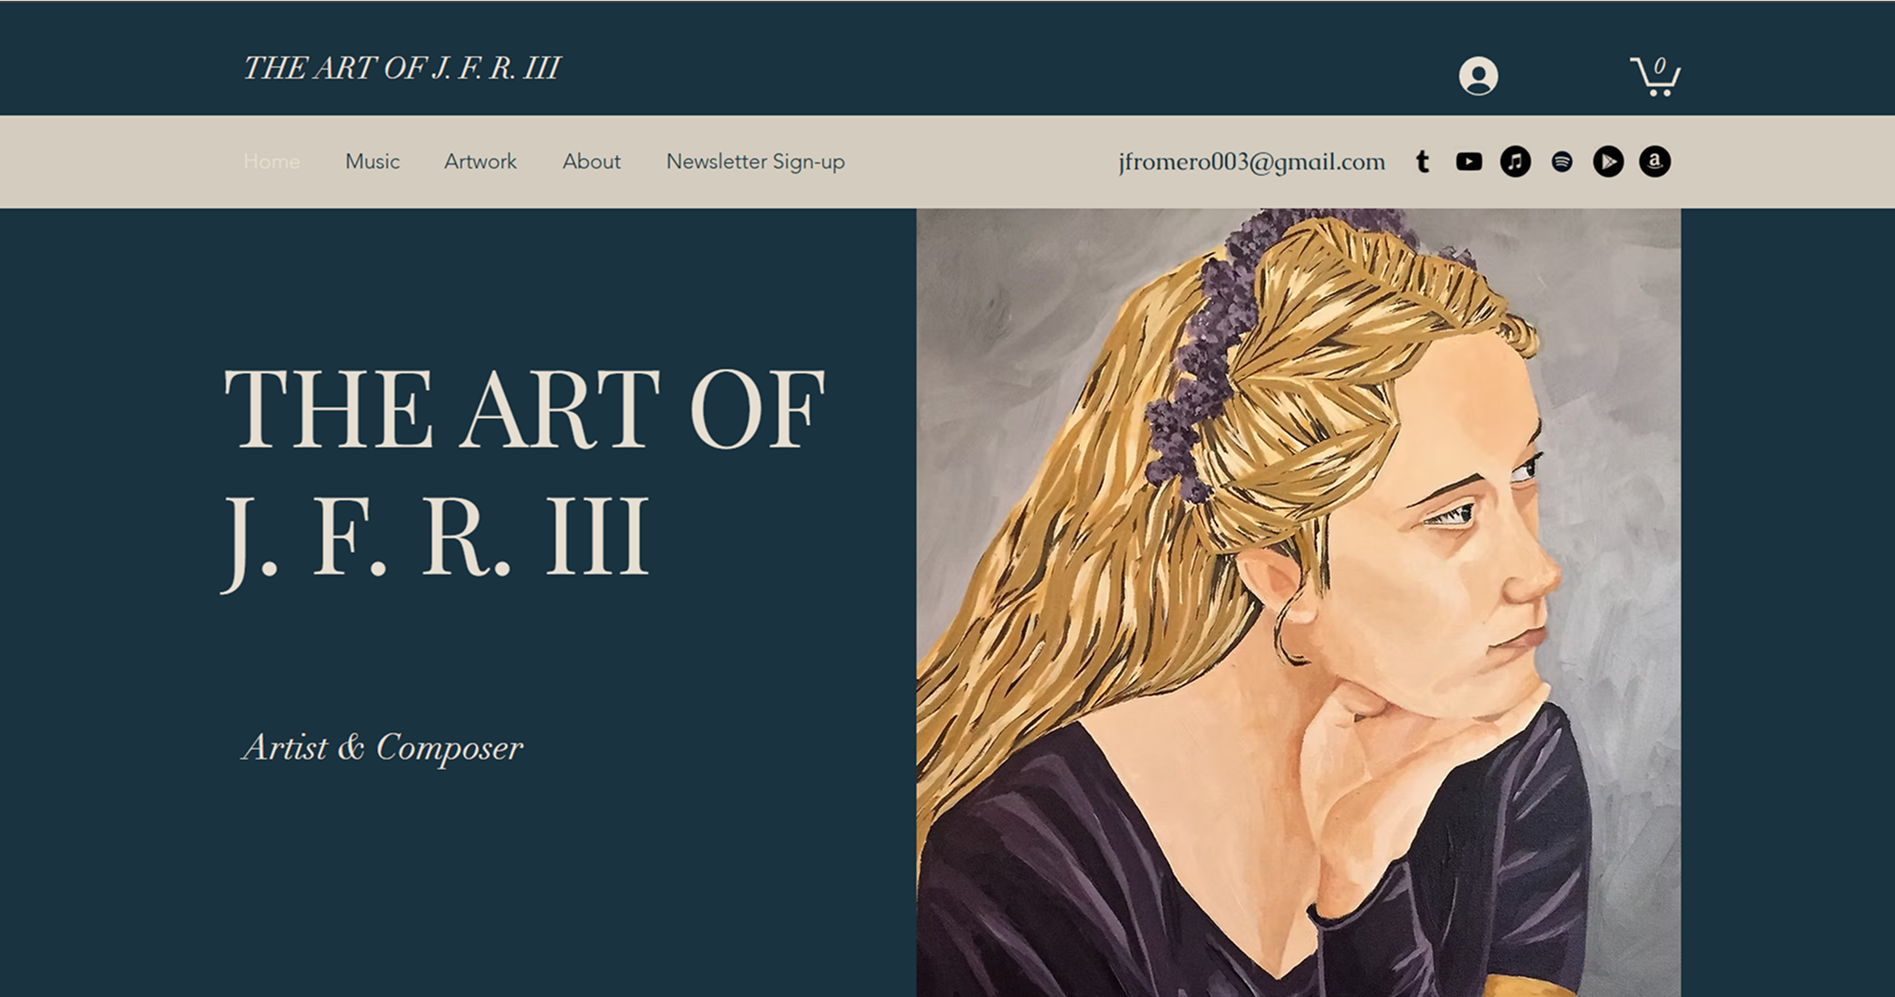
Task: Open the Tumblr social link
Action: 1422,161
